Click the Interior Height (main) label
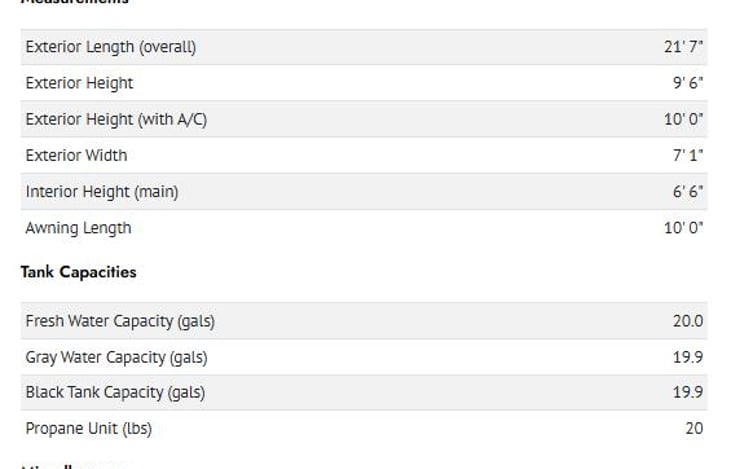The height and width of the screenshot is (469, 731). (x=101, y=191)
